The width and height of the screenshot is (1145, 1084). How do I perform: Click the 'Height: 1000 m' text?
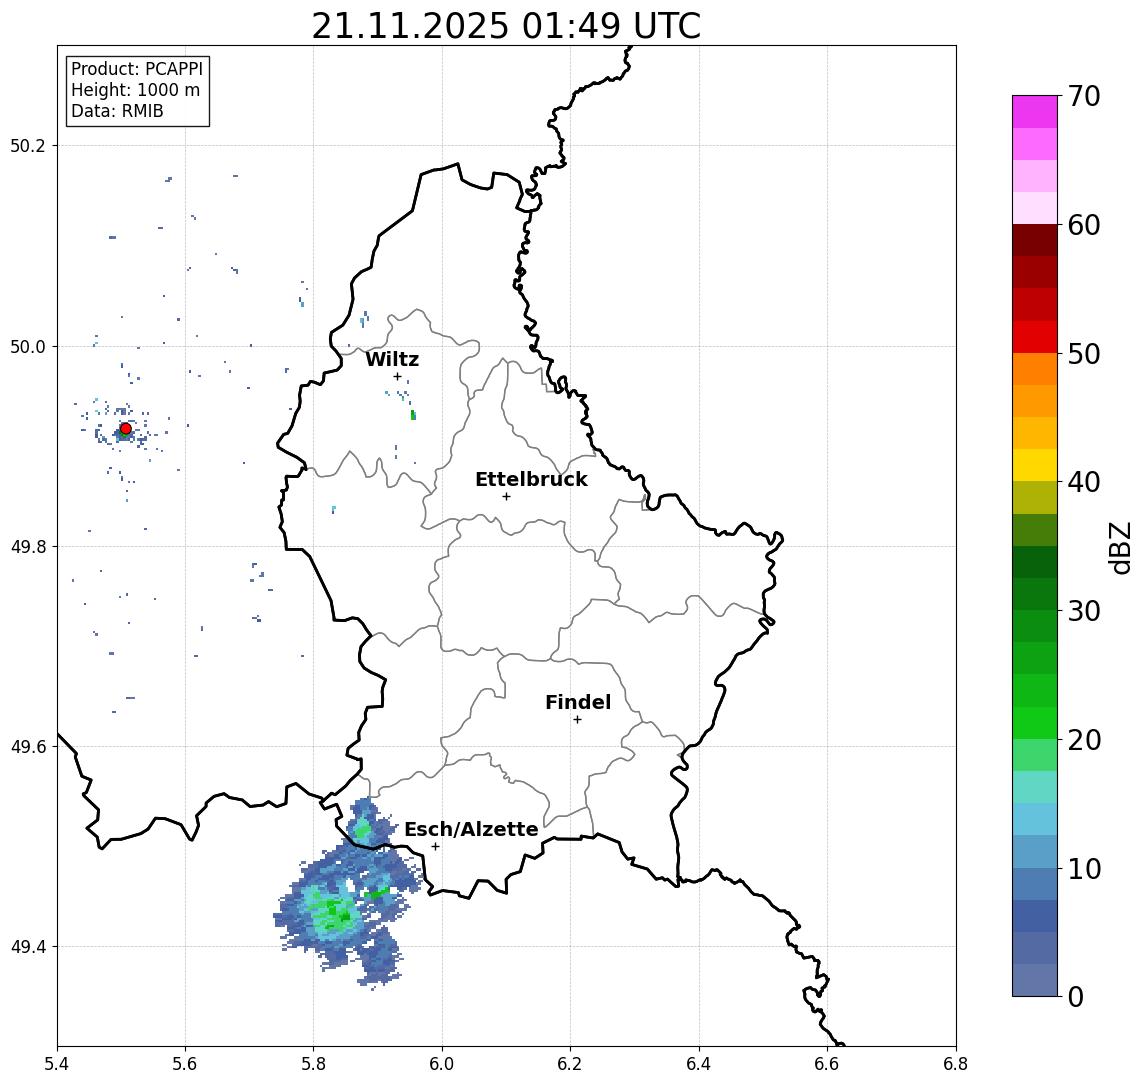(x=135, y=90)
